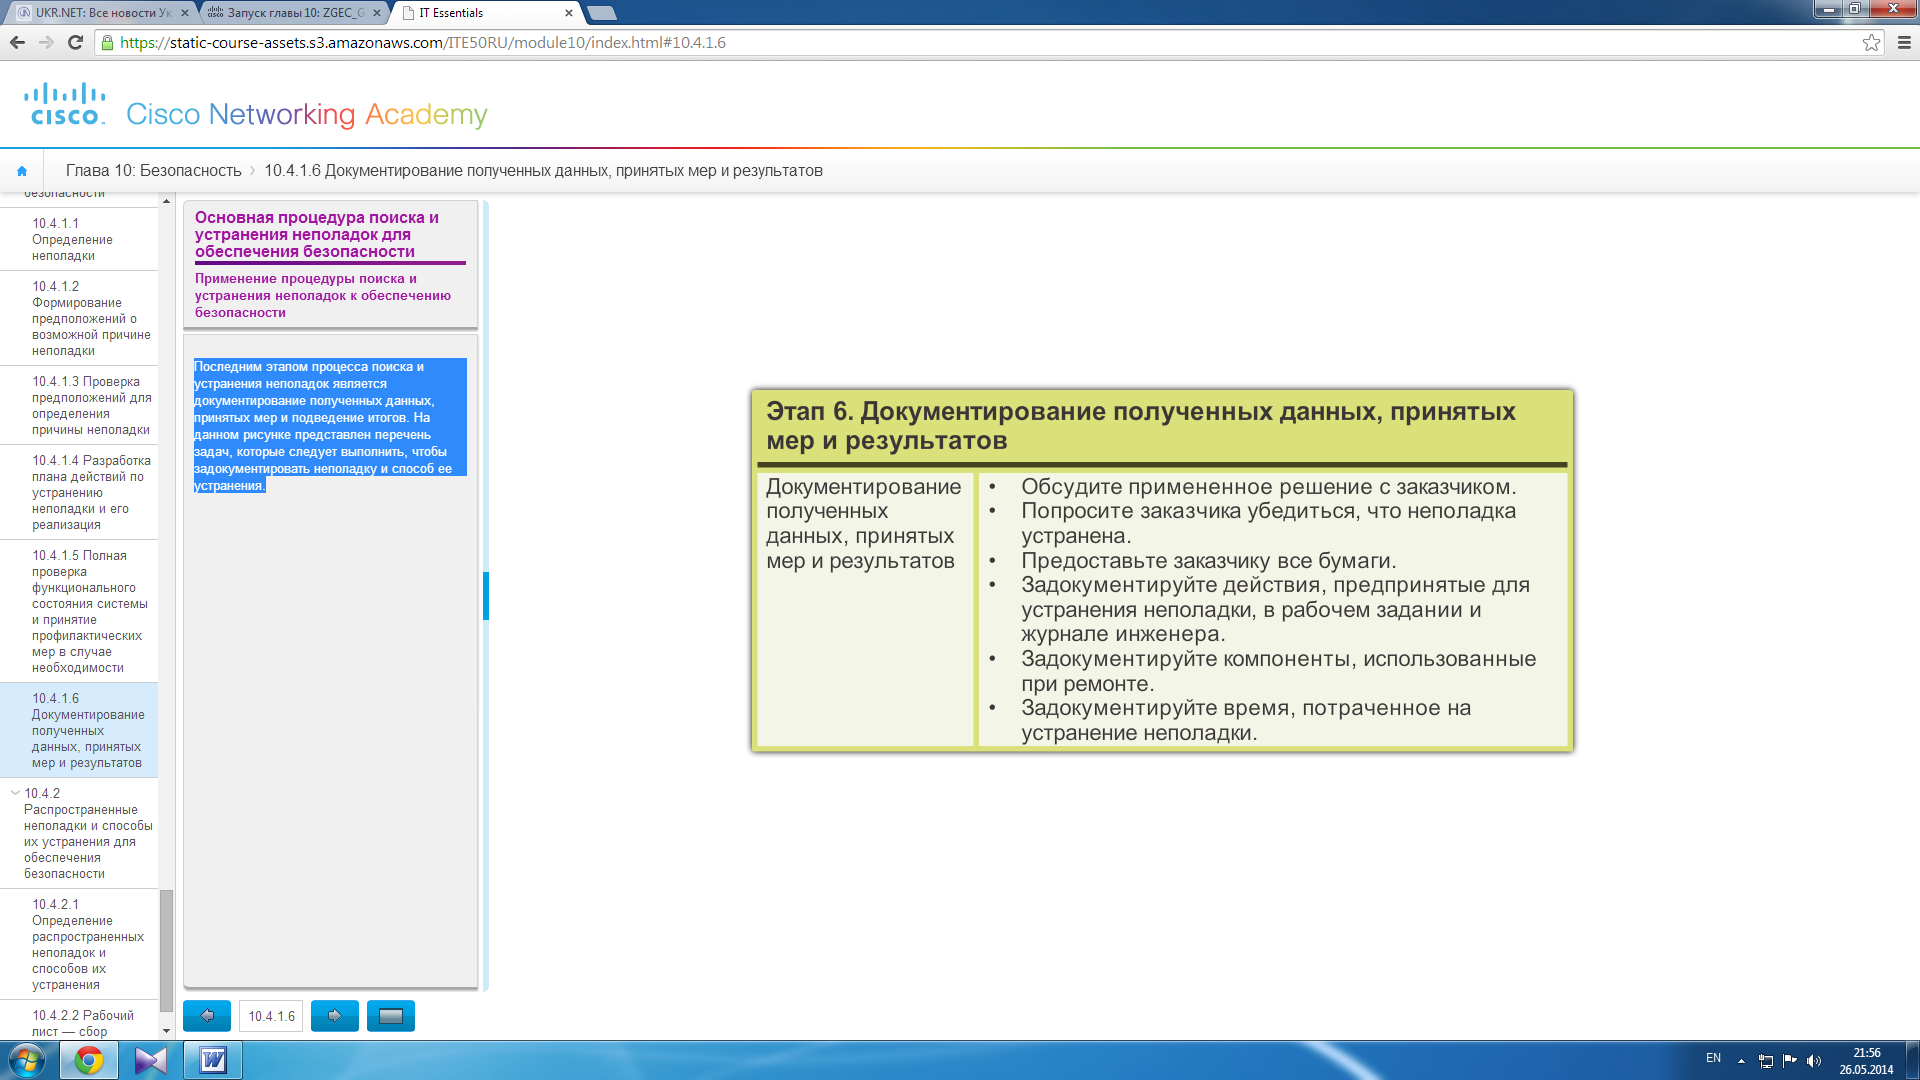1920x1080 pixels.
Task: Open section 10.4.1.3 Проверка предположений
Action: (79, 405)
